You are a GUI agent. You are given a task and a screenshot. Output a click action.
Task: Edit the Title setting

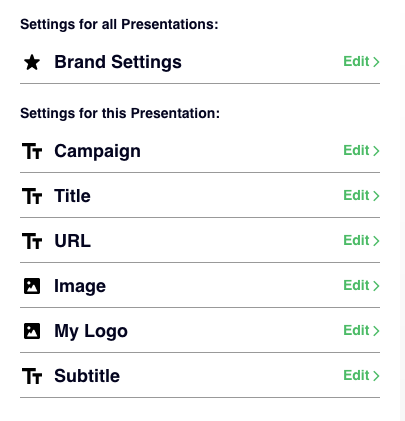361,196
